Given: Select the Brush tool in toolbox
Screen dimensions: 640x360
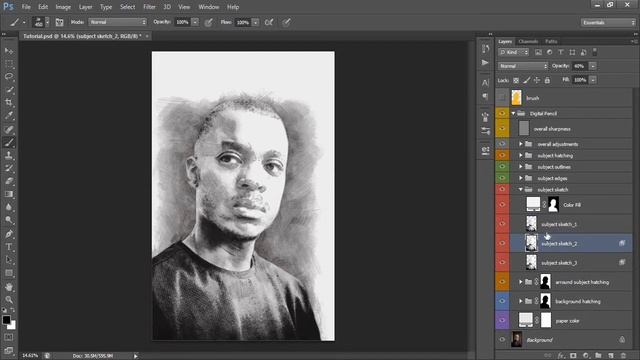Looking at the screenshot, I should (9, 142).
